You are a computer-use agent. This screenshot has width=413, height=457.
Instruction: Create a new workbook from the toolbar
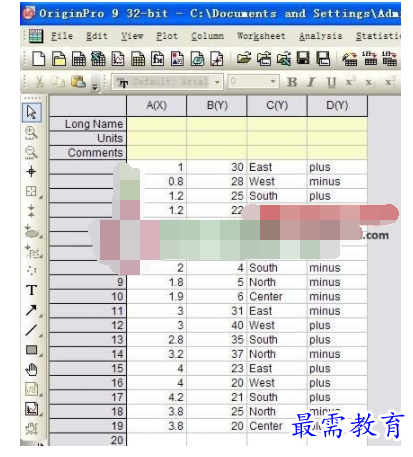pyautogui.click(x=79, y=59)
